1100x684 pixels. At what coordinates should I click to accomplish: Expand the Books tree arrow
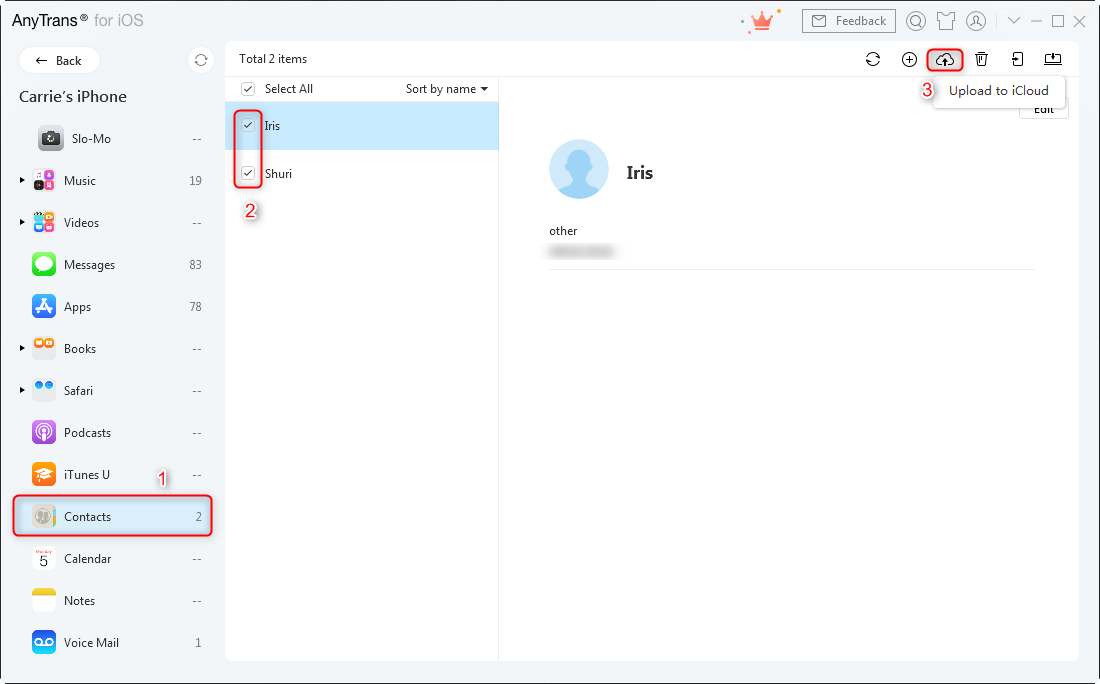tap(22, 348)
